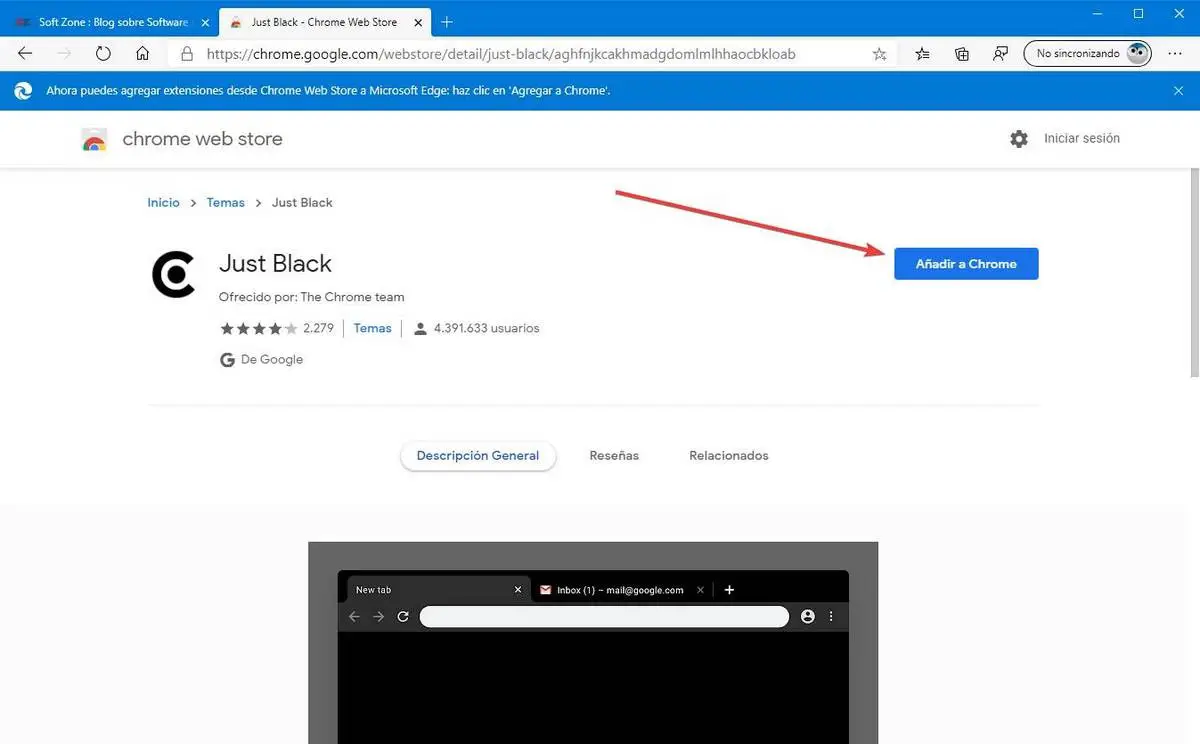Click the padlock site info icon
The image size is (1200, 744).
pyautogui.click(x=187, y=54)
